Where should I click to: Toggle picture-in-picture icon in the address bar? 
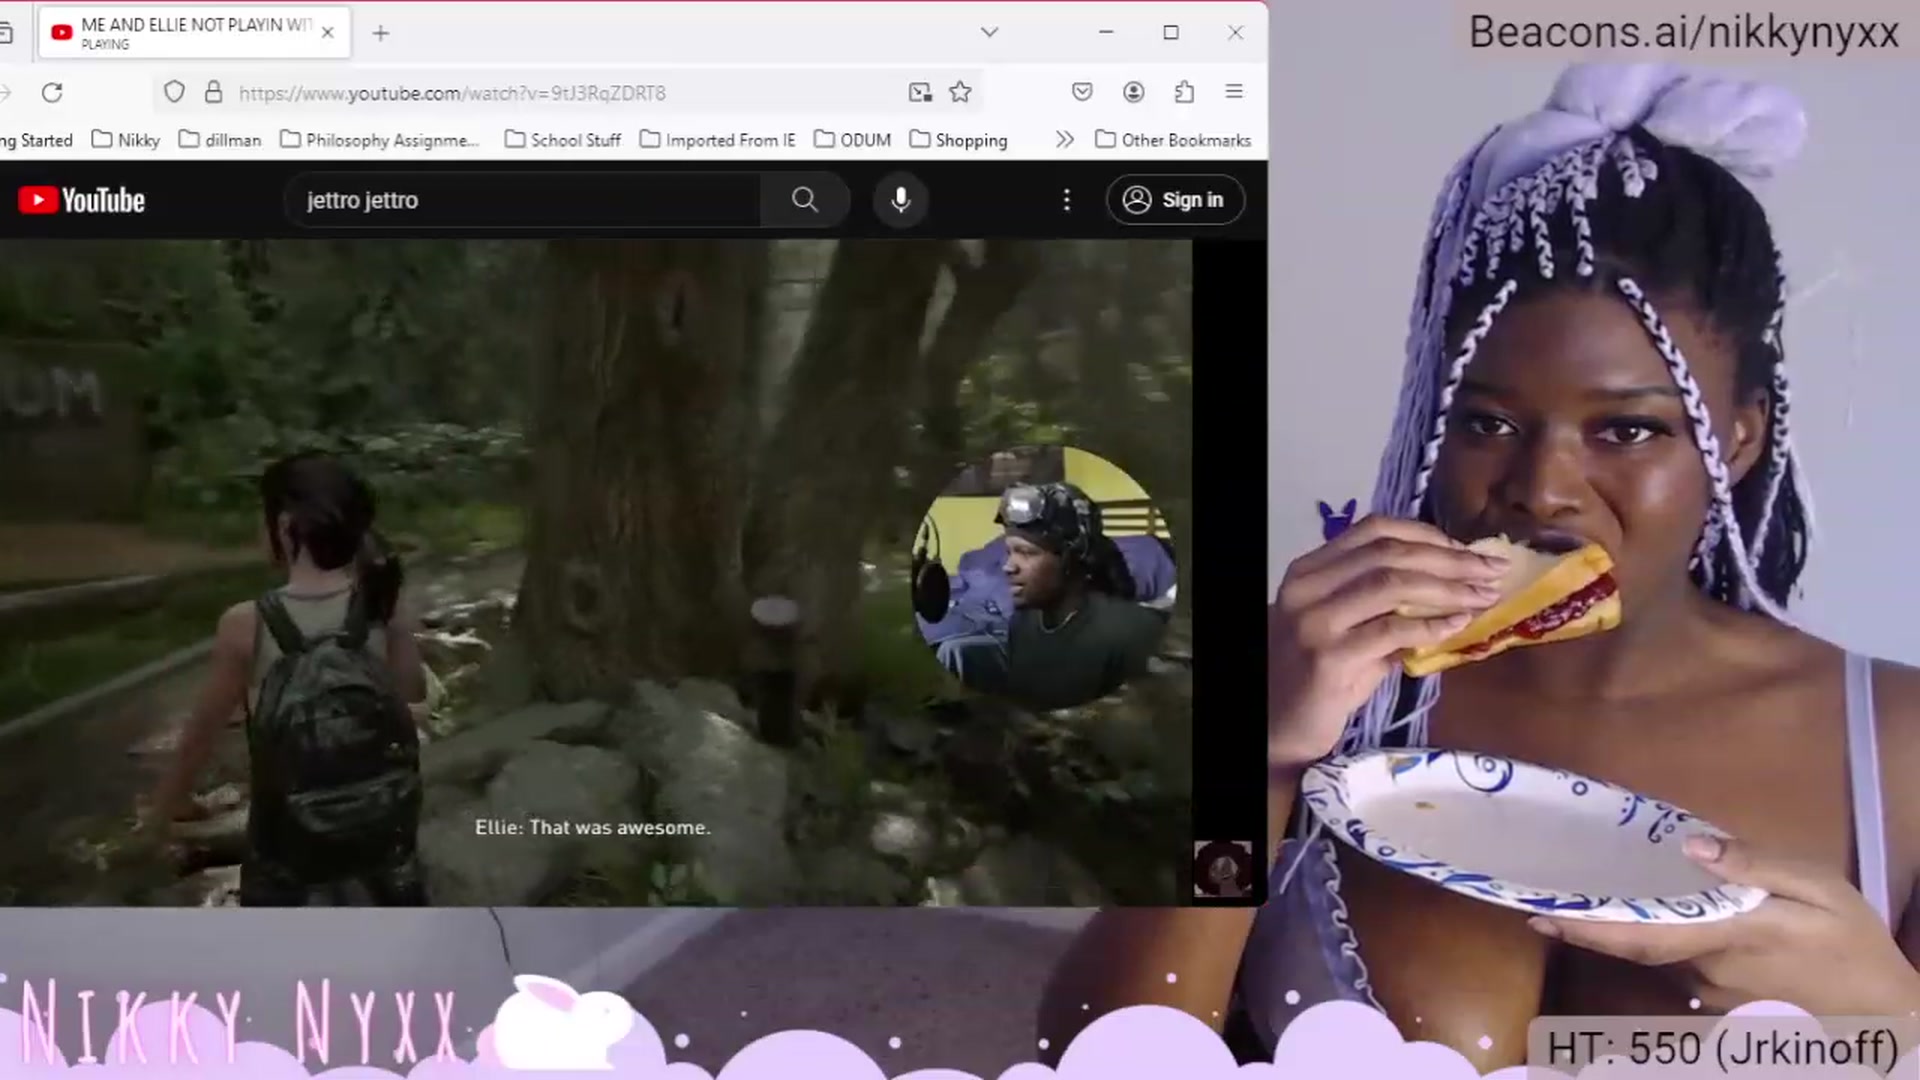pos(920,93)
